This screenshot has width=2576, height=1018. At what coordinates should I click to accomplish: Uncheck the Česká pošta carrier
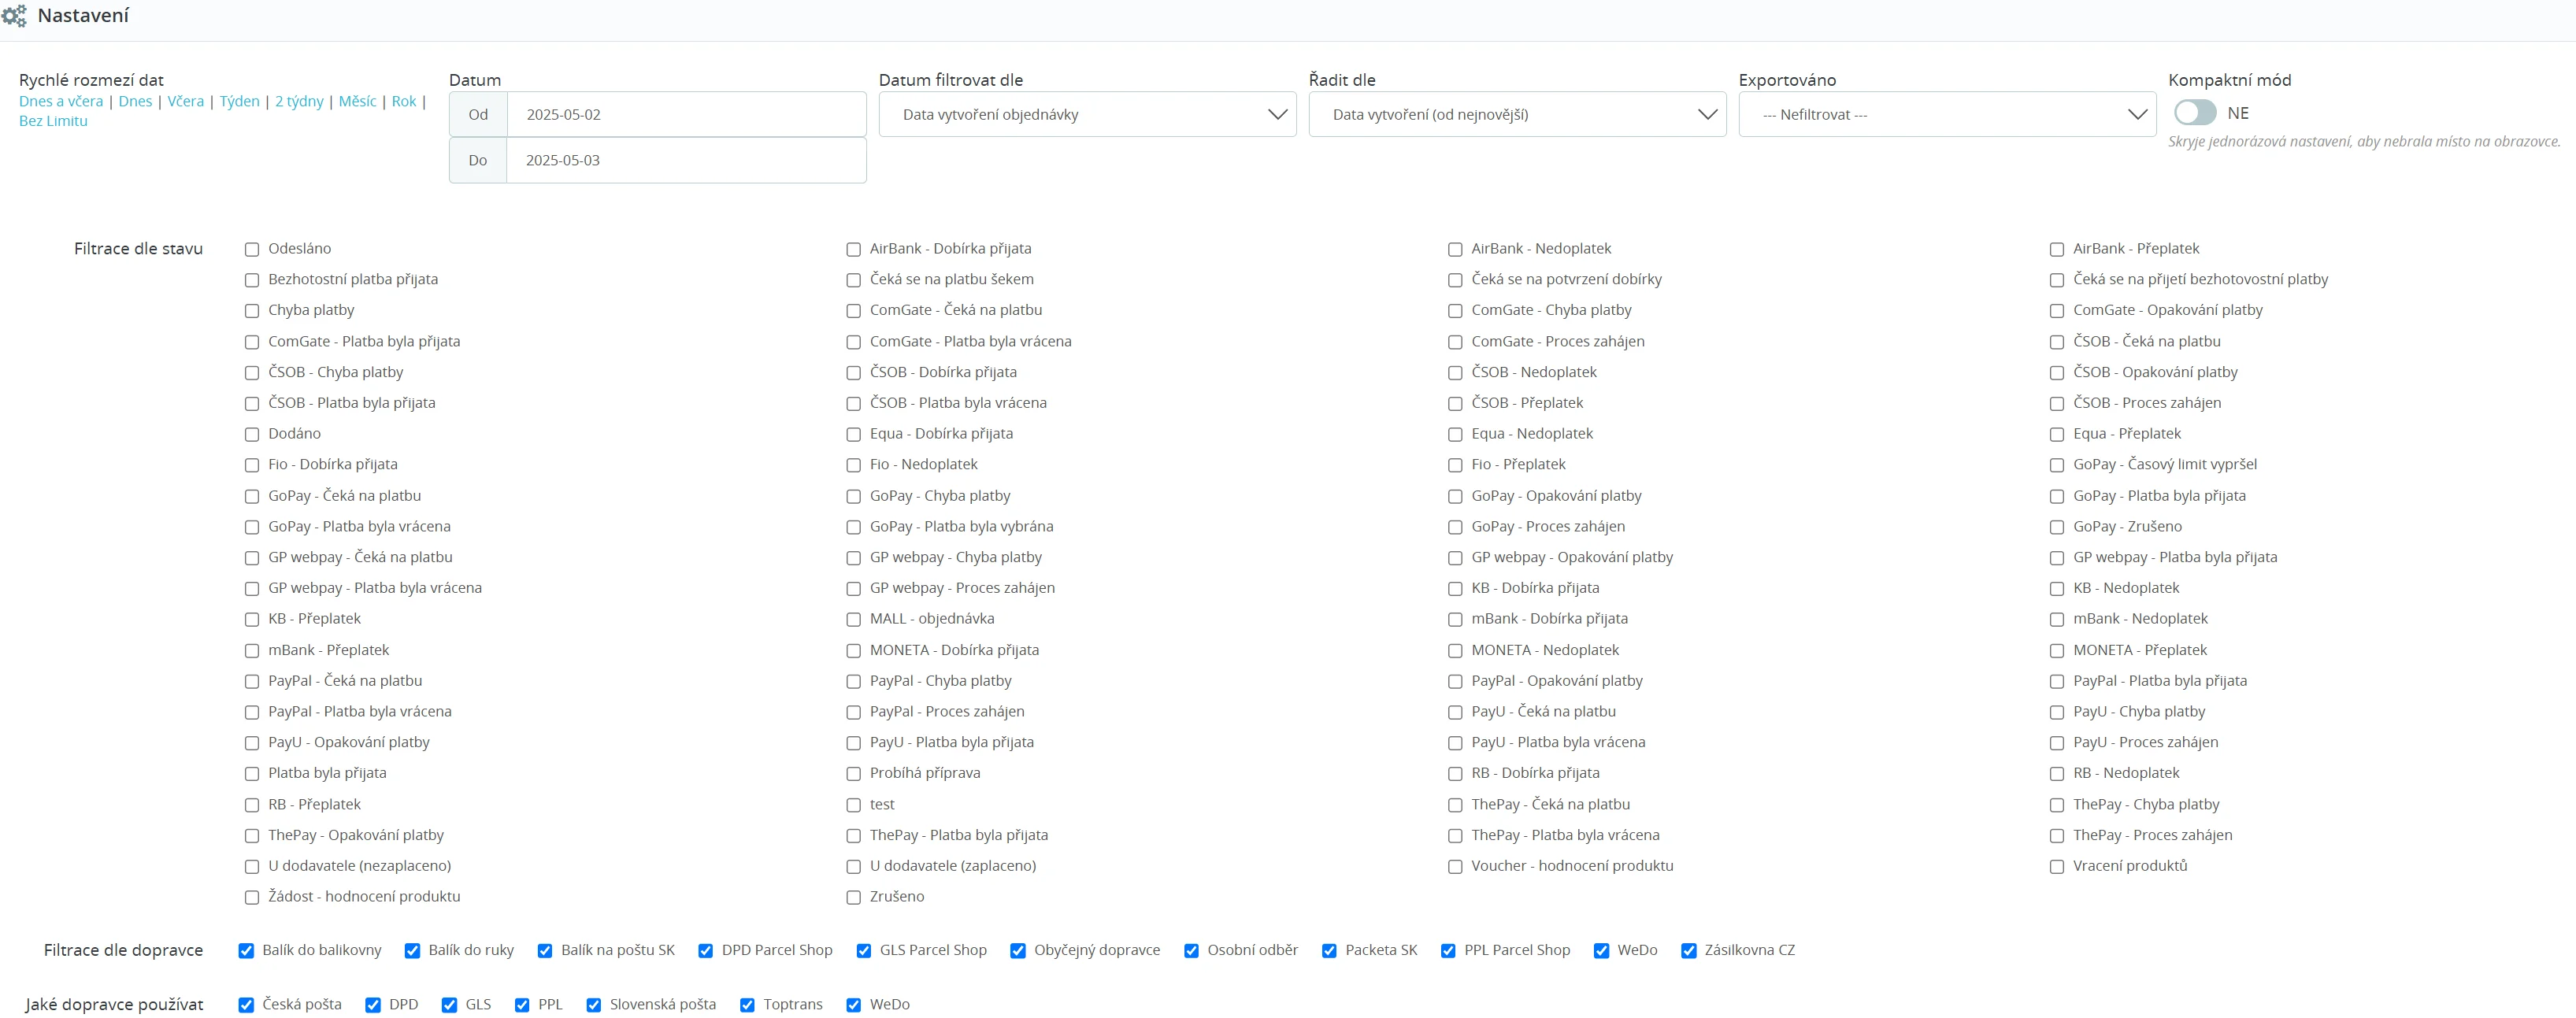pyautogui.click(x=246, y=1005)
